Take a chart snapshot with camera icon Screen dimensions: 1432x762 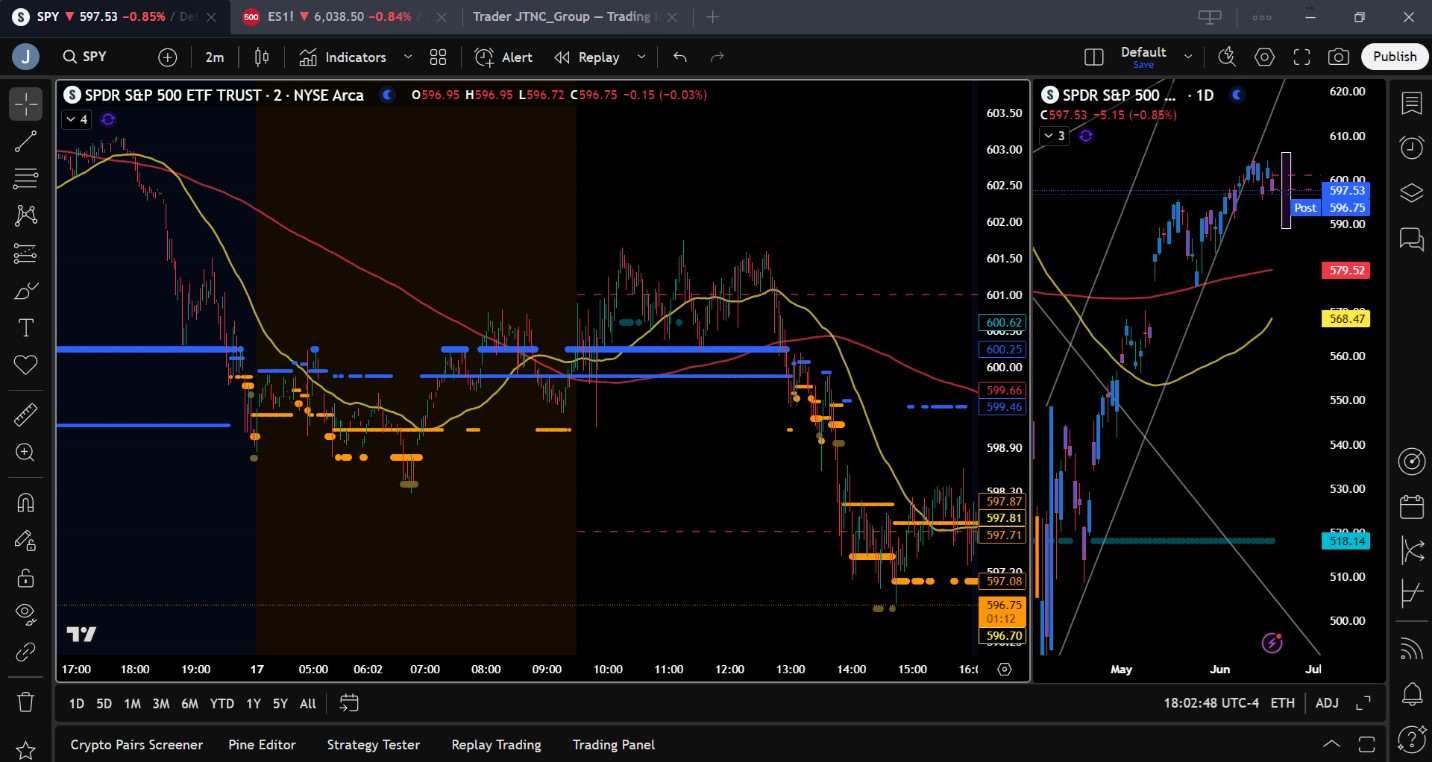1338,57
